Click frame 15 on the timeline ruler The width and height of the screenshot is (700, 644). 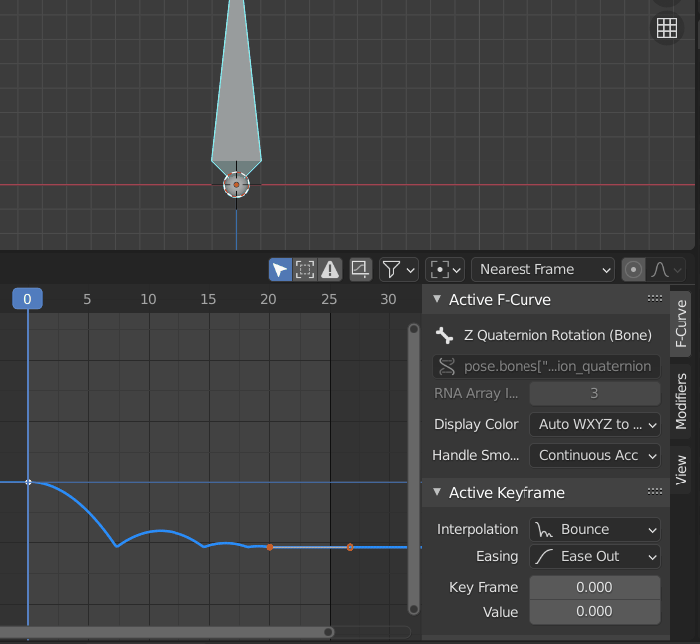click(x=208, y=299)
